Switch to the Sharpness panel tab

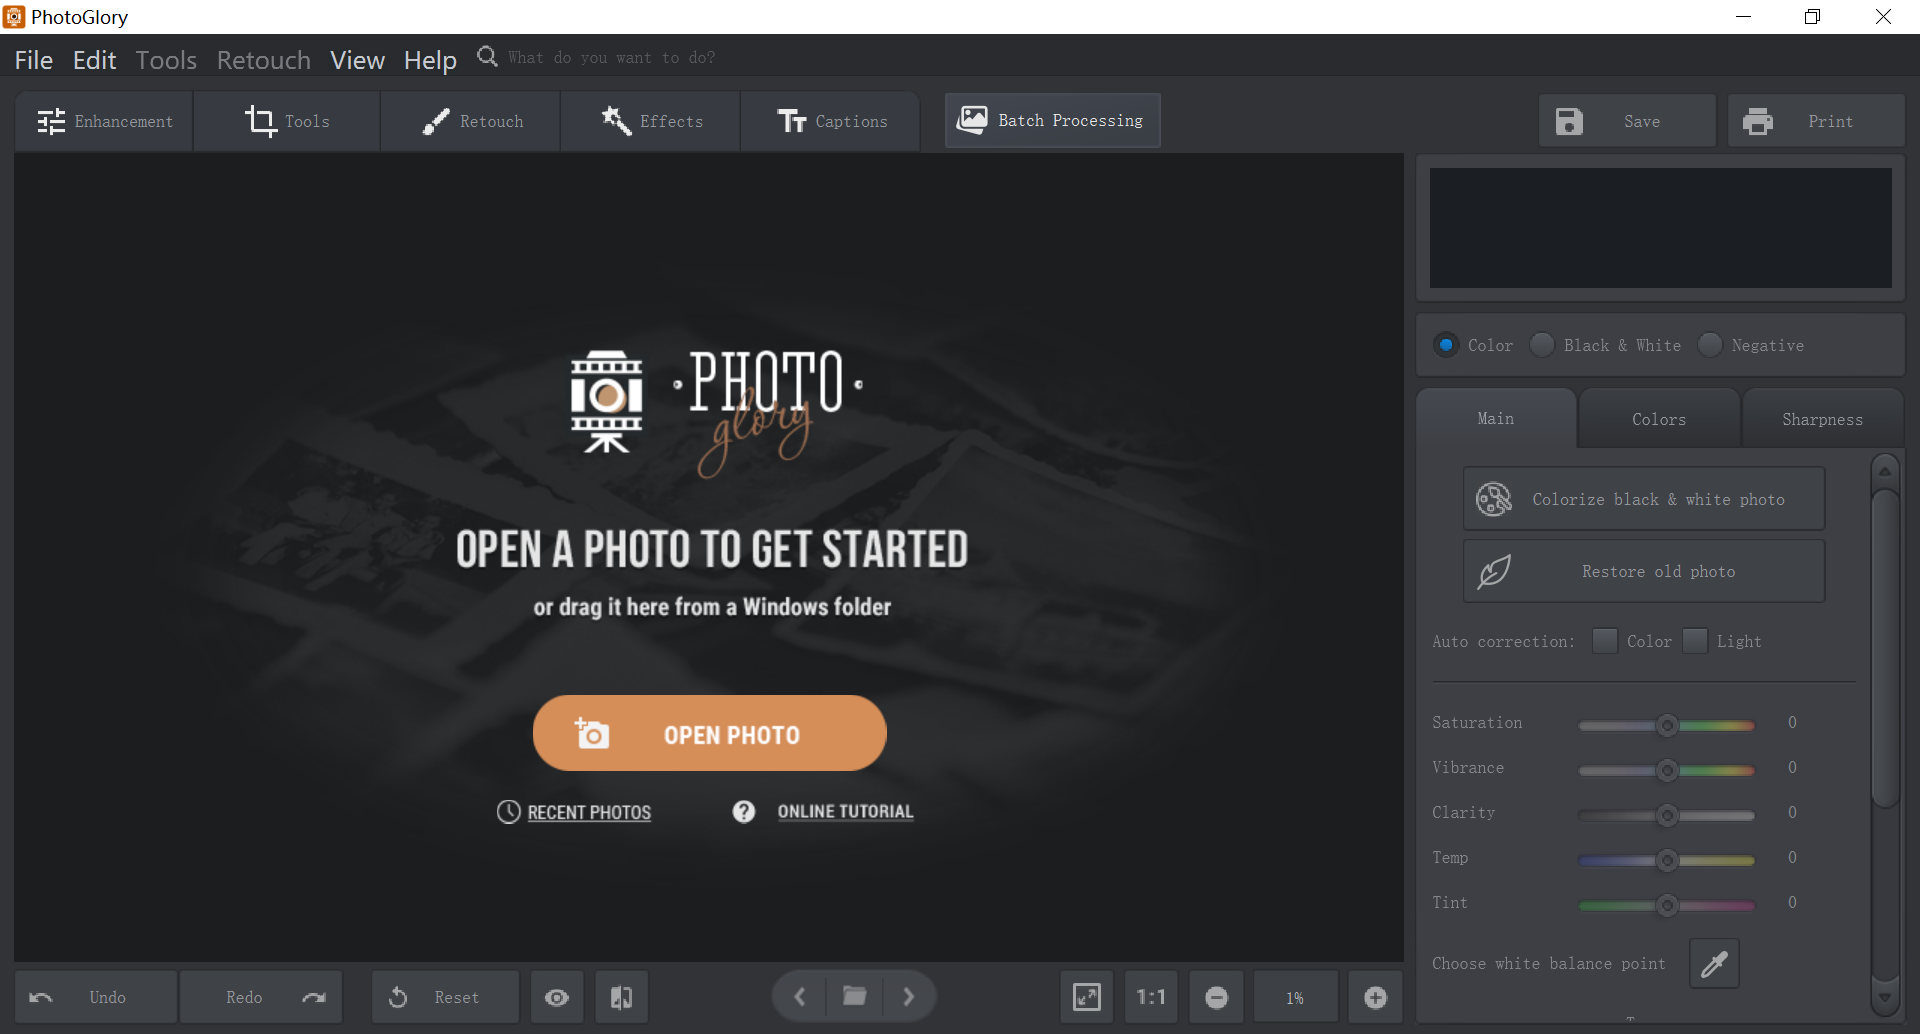point(1822,419)
